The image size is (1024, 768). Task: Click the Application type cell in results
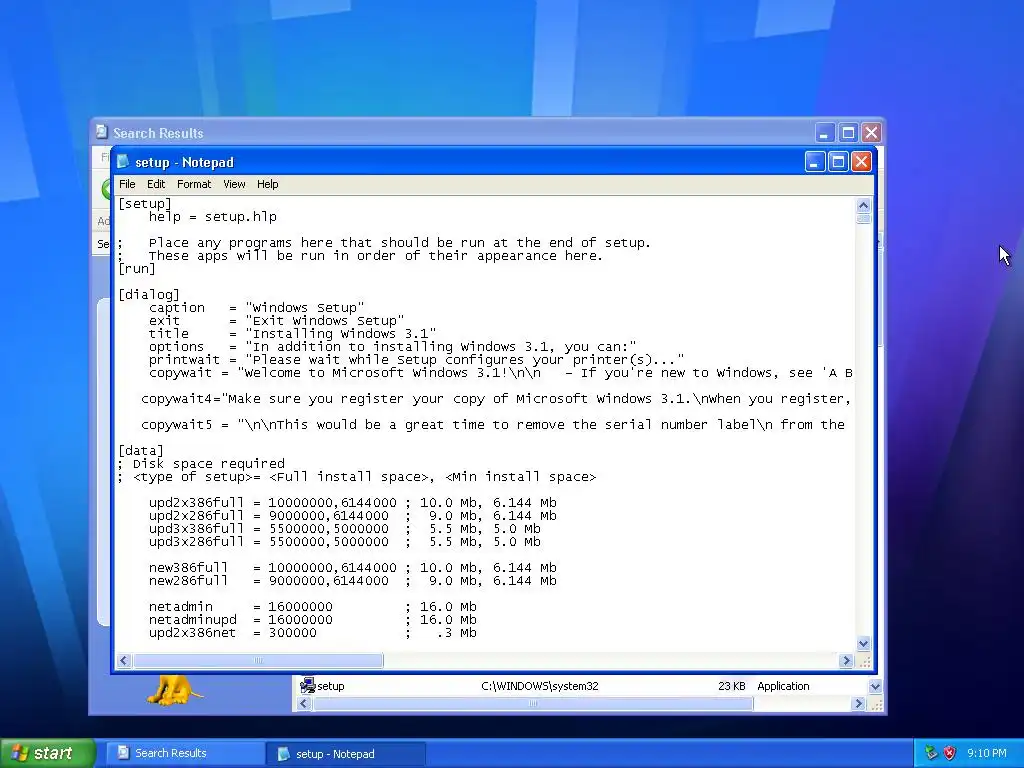point(783,686)
